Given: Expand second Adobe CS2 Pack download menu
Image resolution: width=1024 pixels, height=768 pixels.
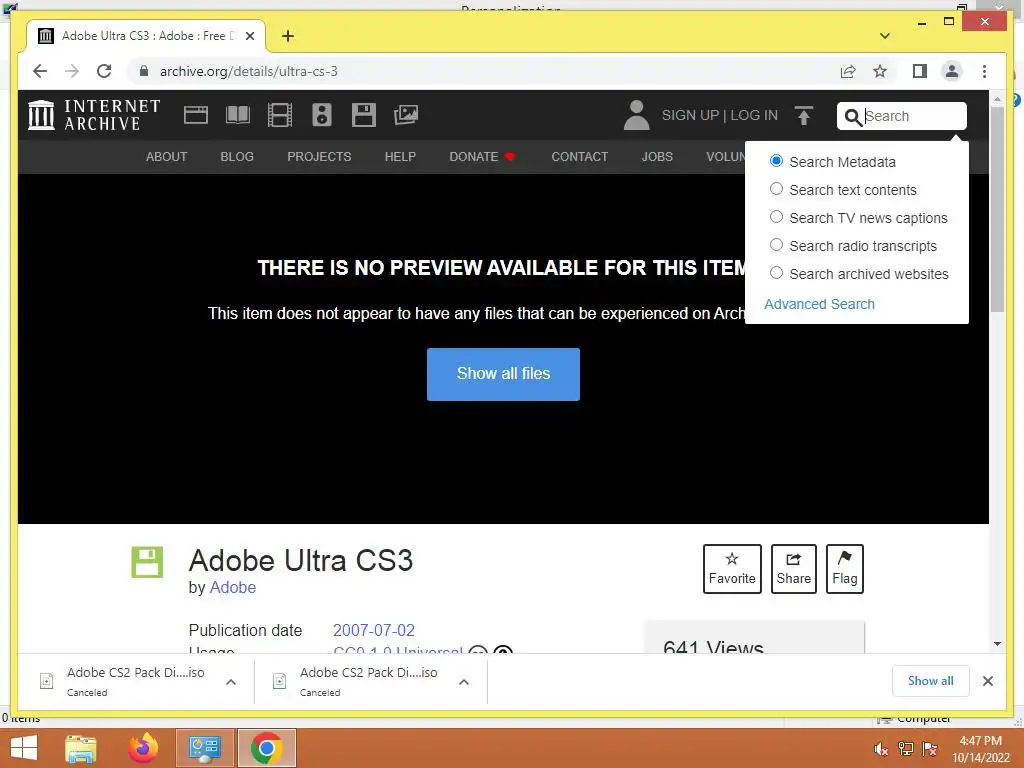Looking at the screenshot, I should tap(464, 682).
